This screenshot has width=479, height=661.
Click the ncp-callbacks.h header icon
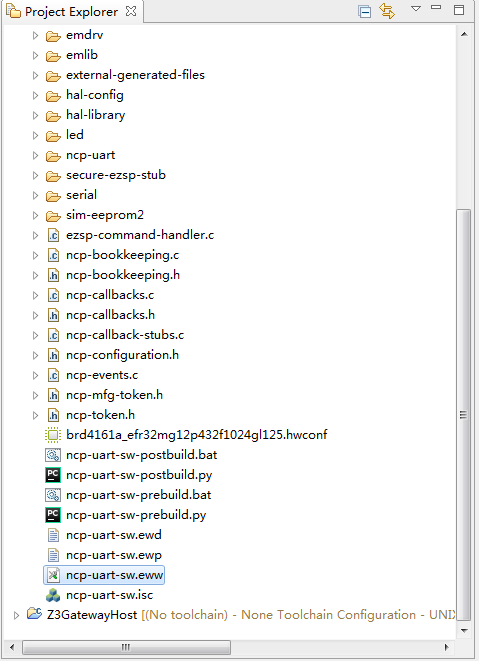53,315
